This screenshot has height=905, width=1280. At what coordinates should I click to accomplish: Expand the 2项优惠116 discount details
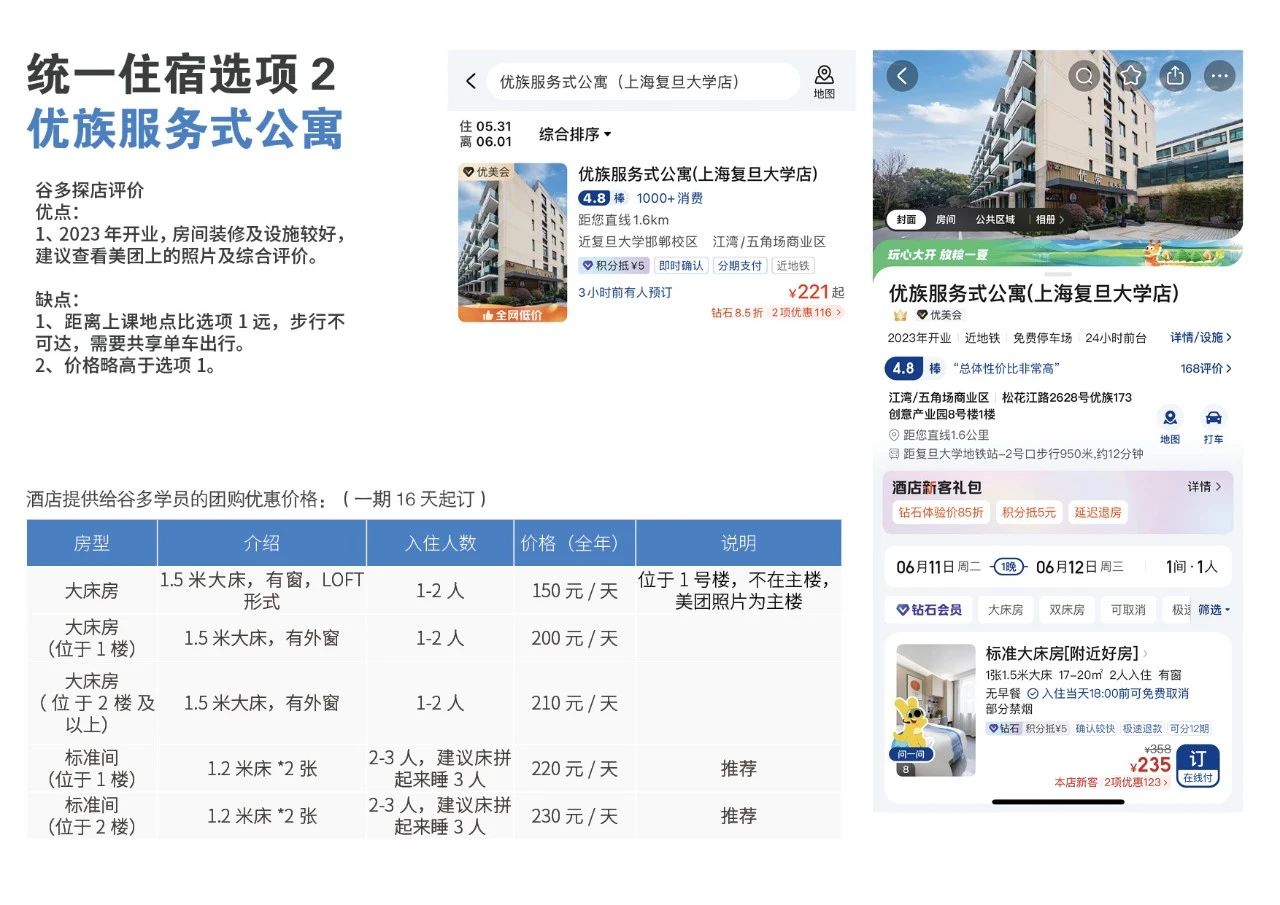806,313
